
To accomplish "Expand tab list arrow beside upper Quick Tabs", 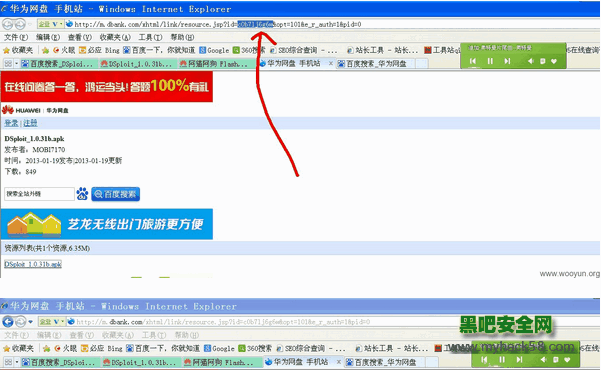I will [x=16, y=64].
